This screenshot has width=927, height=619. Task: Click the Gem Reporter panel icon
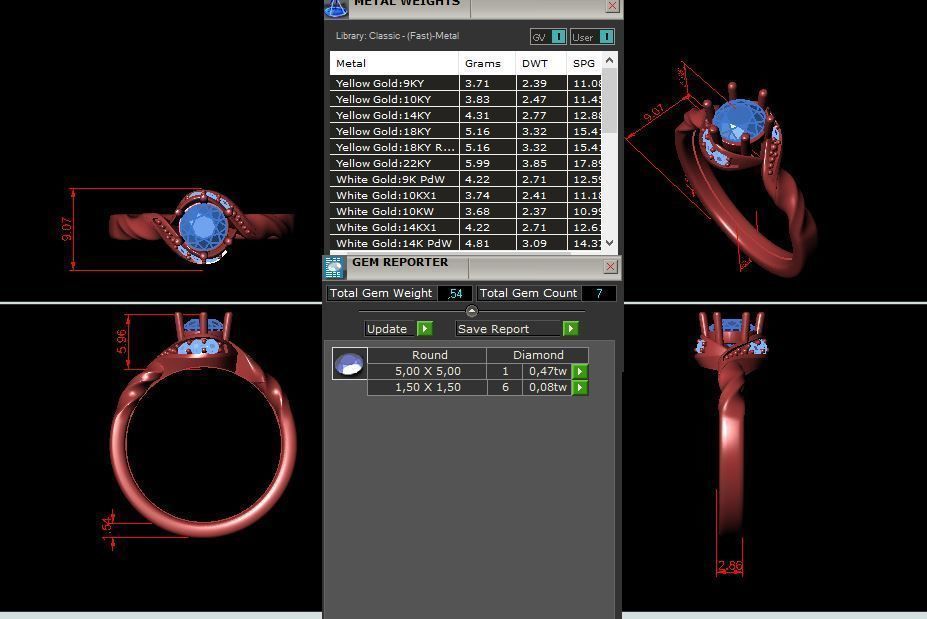point(334,267)
